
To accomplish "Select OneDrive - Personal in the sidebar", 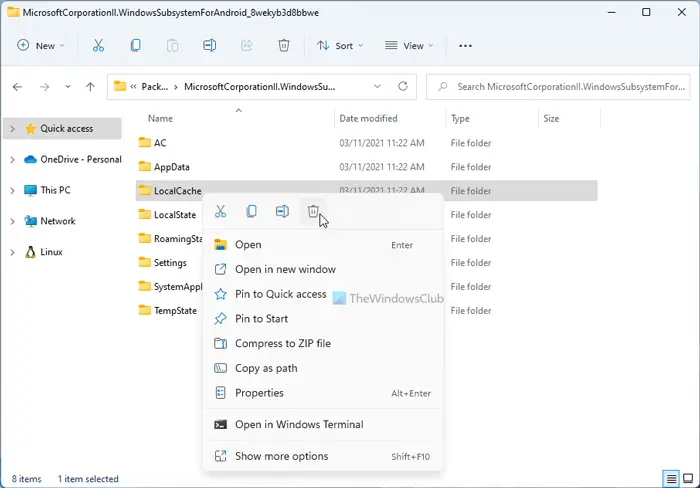I will pos(81,159).
